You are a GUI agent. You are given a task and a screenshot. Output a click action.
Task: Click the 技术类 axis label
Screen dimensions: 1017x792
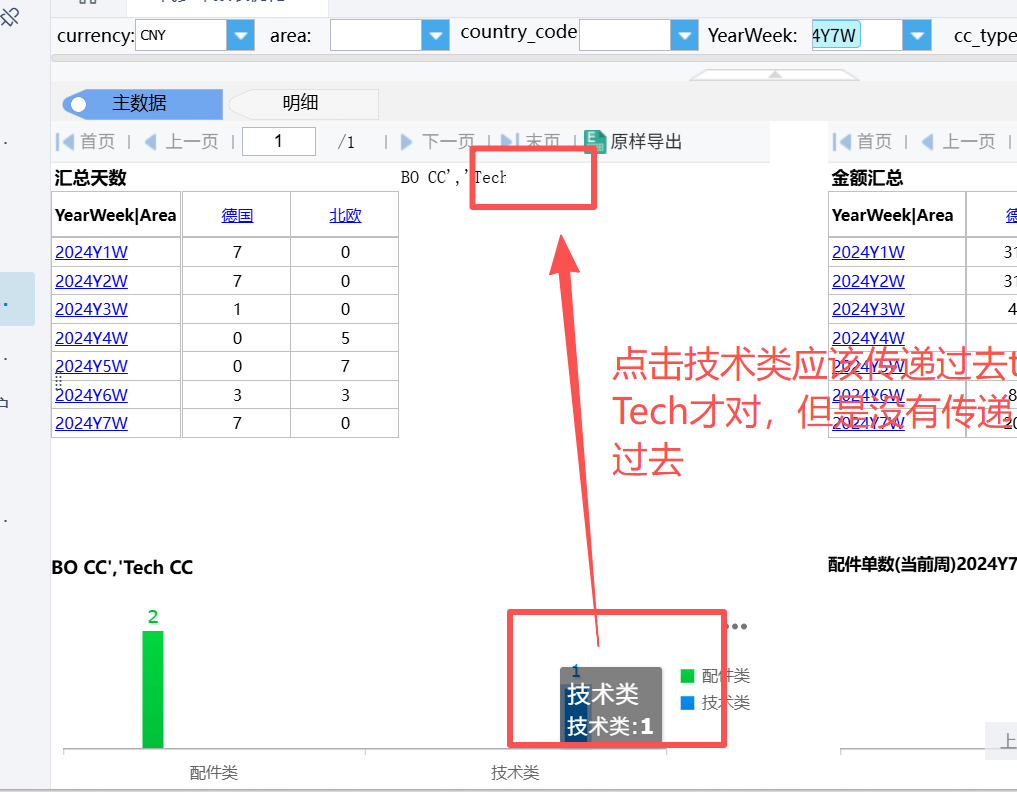tap(515, 773)
